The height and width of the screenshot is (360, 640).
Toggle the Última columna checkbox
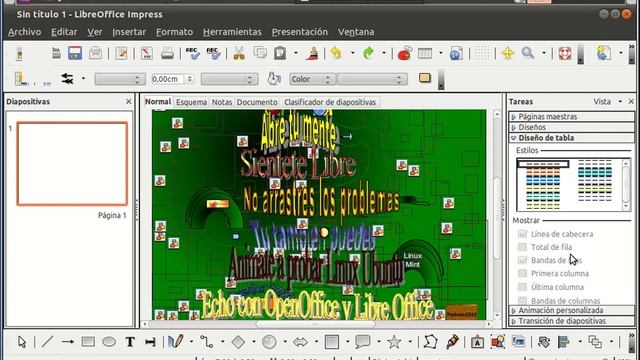point(522,287)
